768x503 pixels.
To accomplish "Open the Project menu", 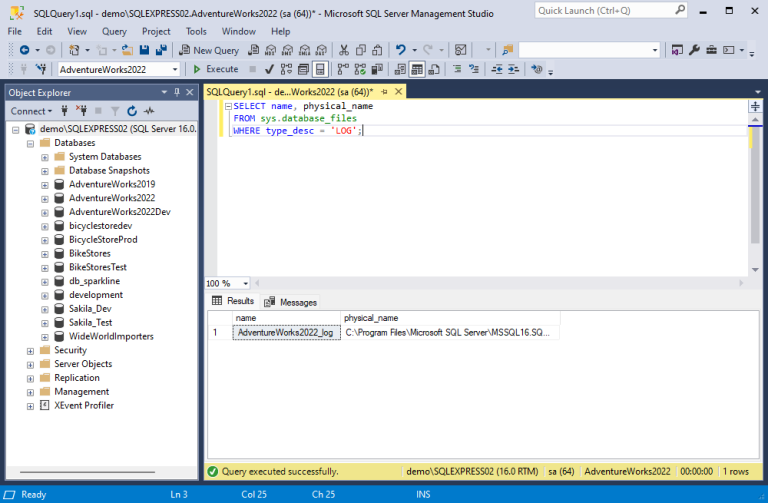I will [156, 31].
